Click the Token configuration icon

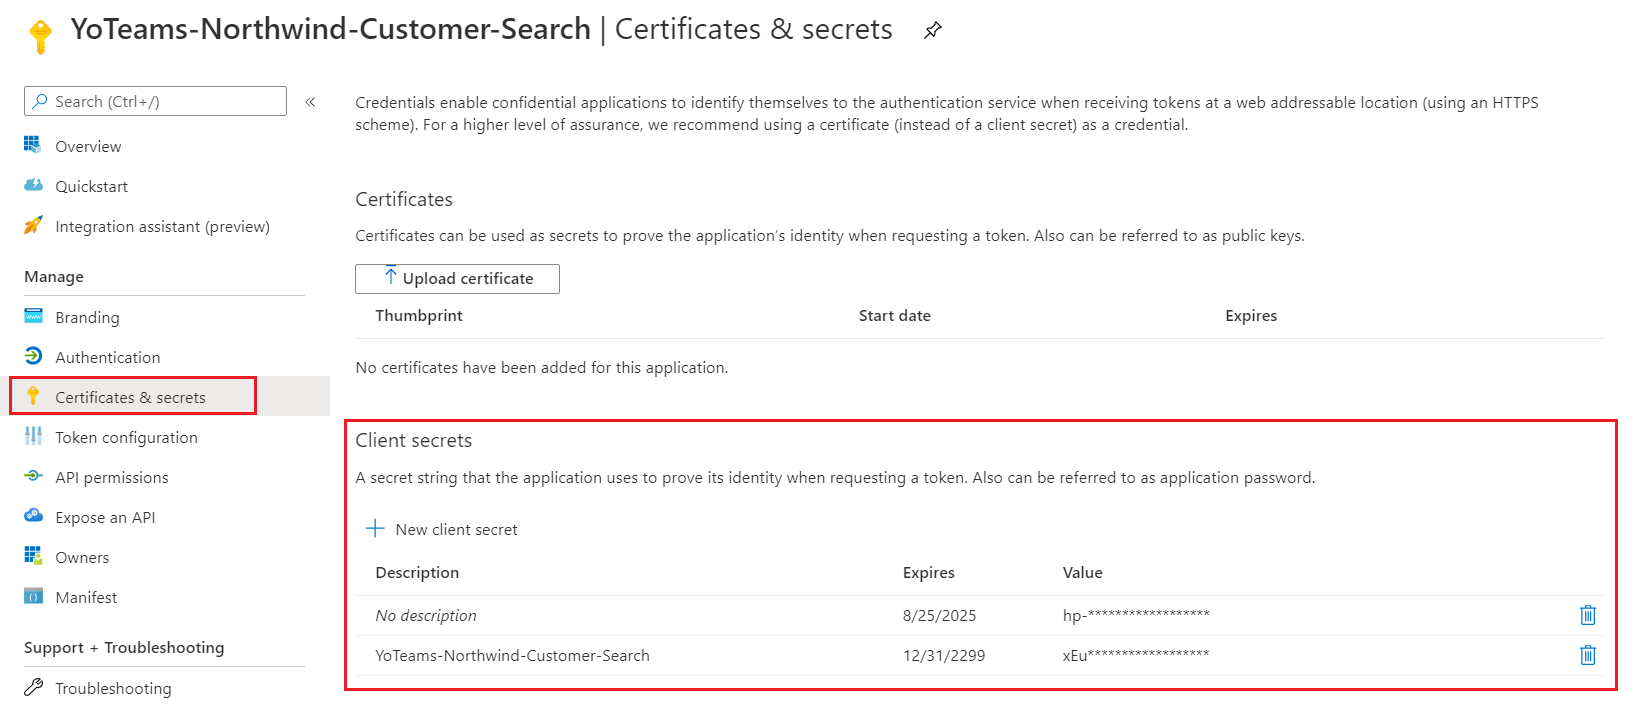[34, 436]
